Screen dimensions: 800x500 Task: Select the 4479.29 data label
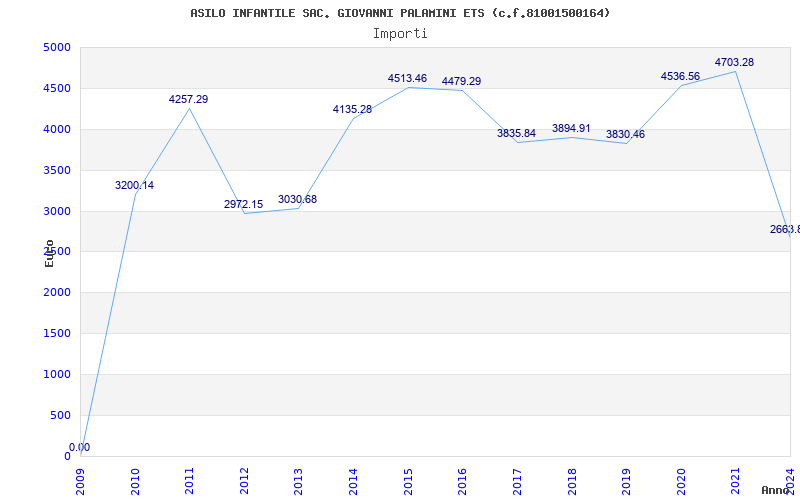(461, 81)
